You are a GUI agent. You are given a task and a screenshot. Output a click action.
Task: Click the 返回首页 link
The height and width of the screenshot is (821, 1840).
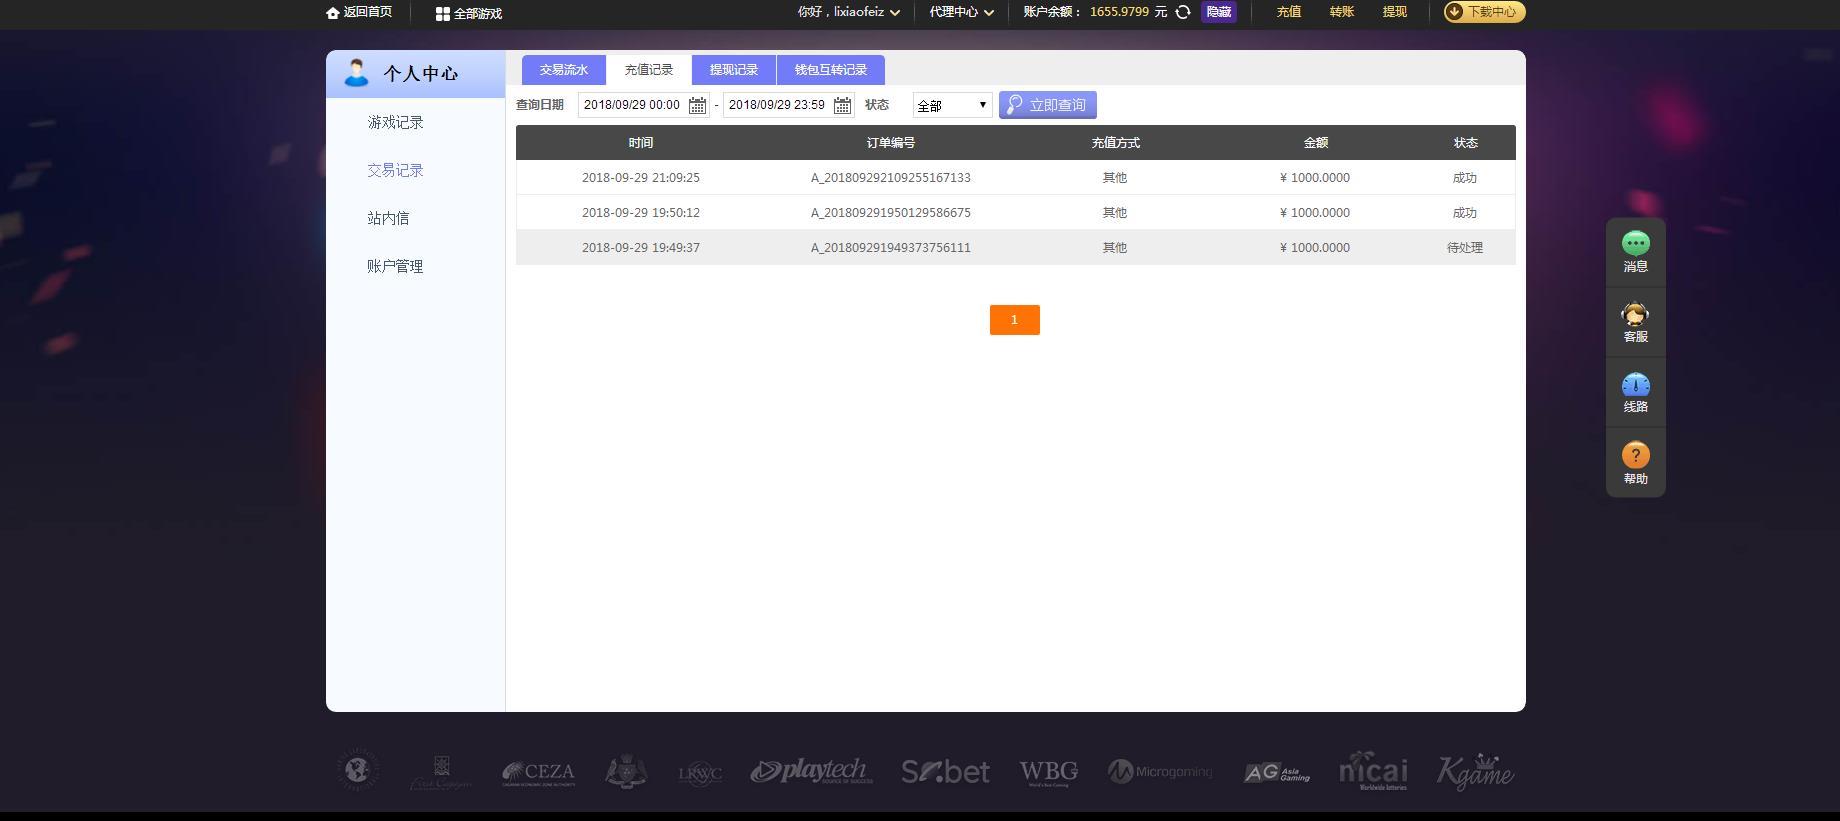(x=368, y=12)
